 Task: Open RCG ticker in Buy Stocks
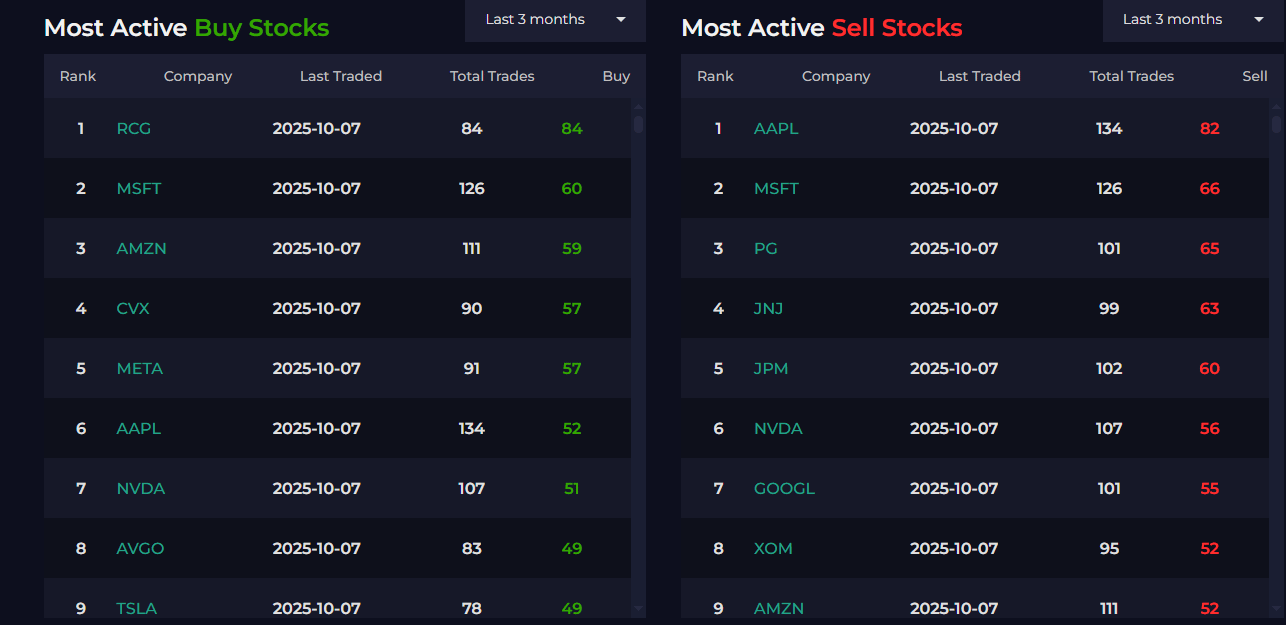click(134, 128)
